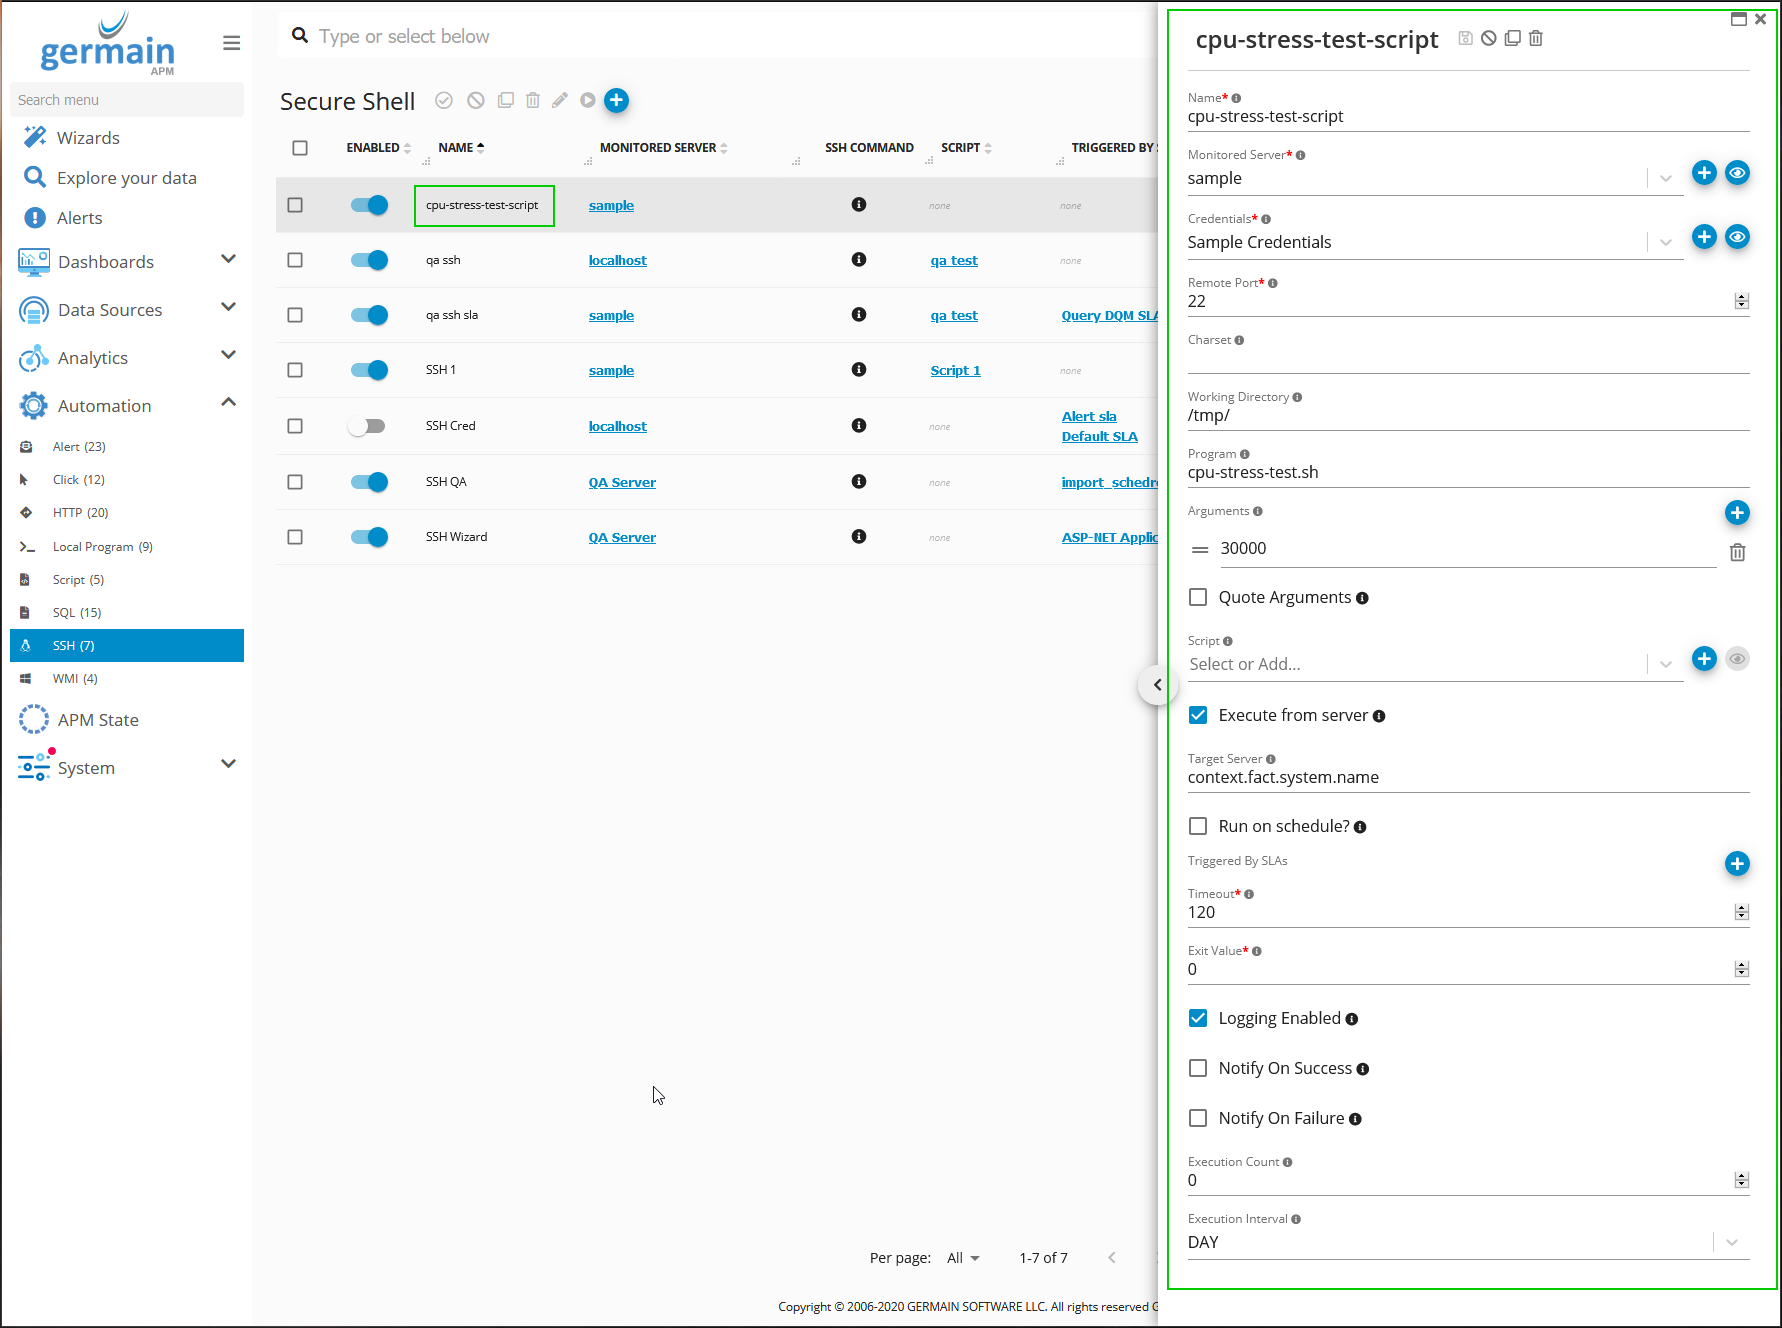Uncheck Logging Enabled checkbox

coord(1198,1018)
